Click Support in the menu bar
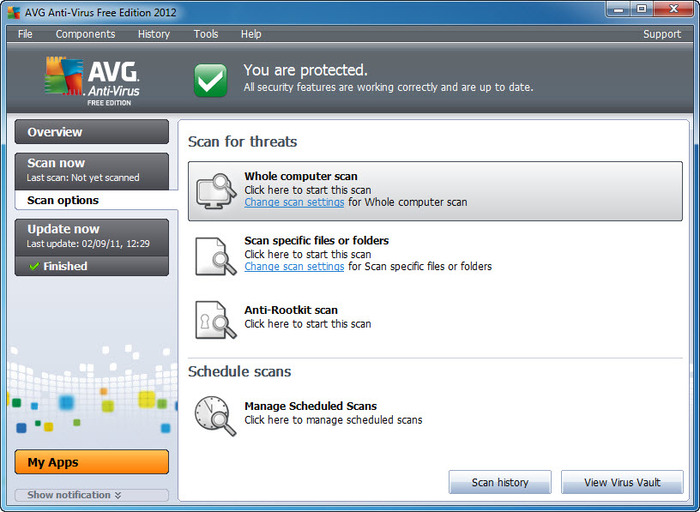Image resolution: width=700 pixels, height=512 pixels. pos(662,34)
